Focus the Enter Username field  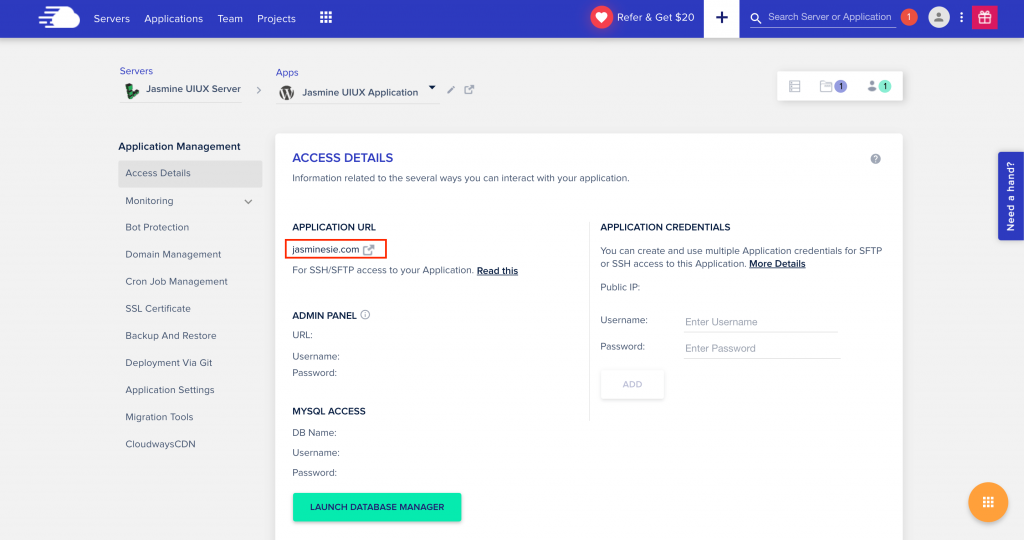761,322
